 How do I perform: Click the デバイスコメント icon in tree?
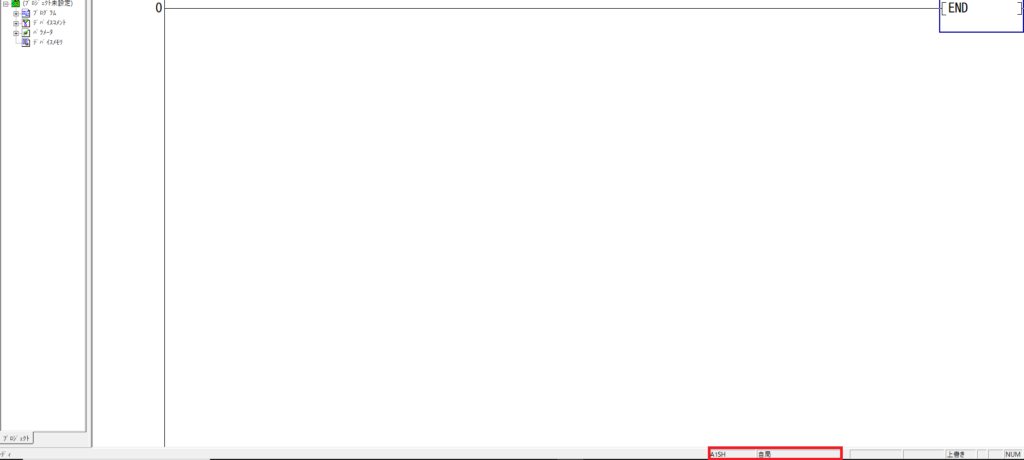(x=25, y=23)
